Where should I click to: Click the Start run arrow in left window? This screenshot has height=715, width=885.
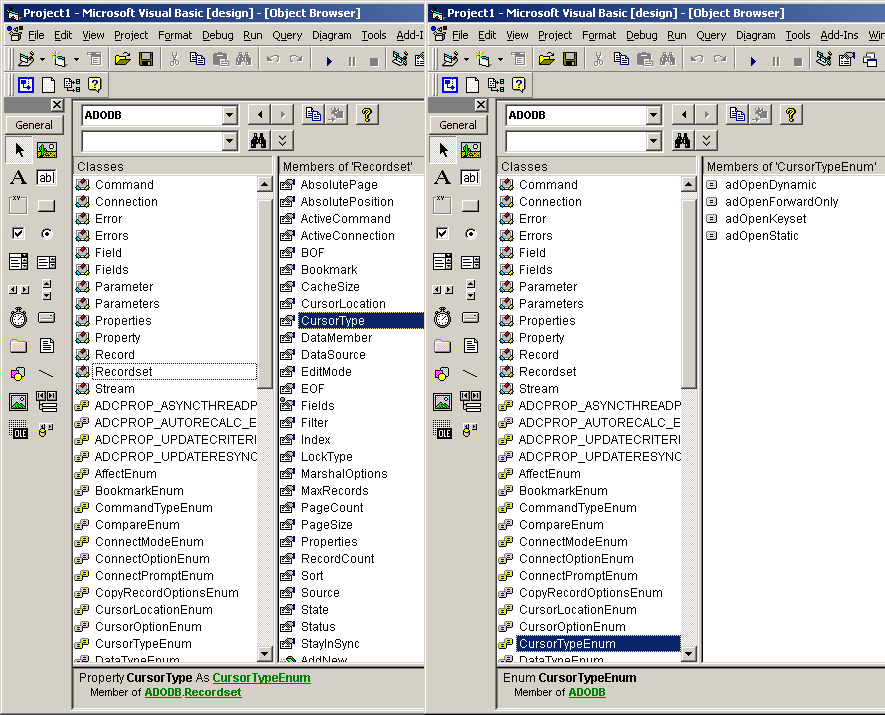pyautogui.click(x=329, y=61)
